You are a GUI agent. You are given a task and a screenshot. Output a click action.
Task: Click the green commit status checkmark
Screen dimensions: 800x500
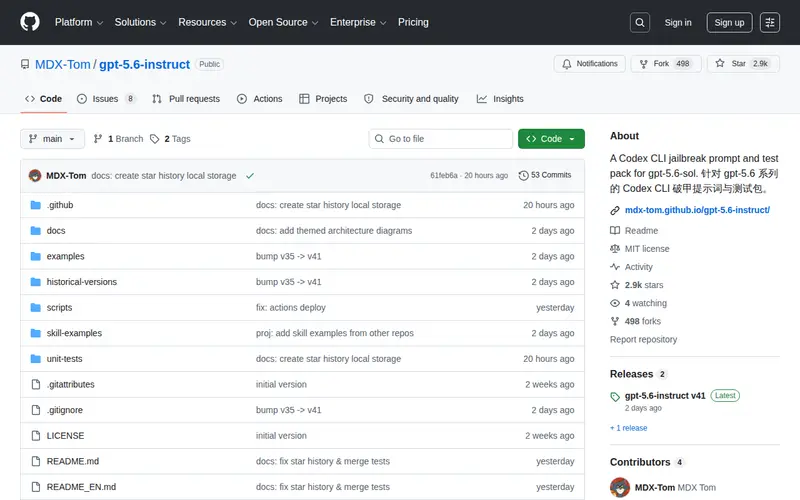pyautogui.click(x=250, y=176)
